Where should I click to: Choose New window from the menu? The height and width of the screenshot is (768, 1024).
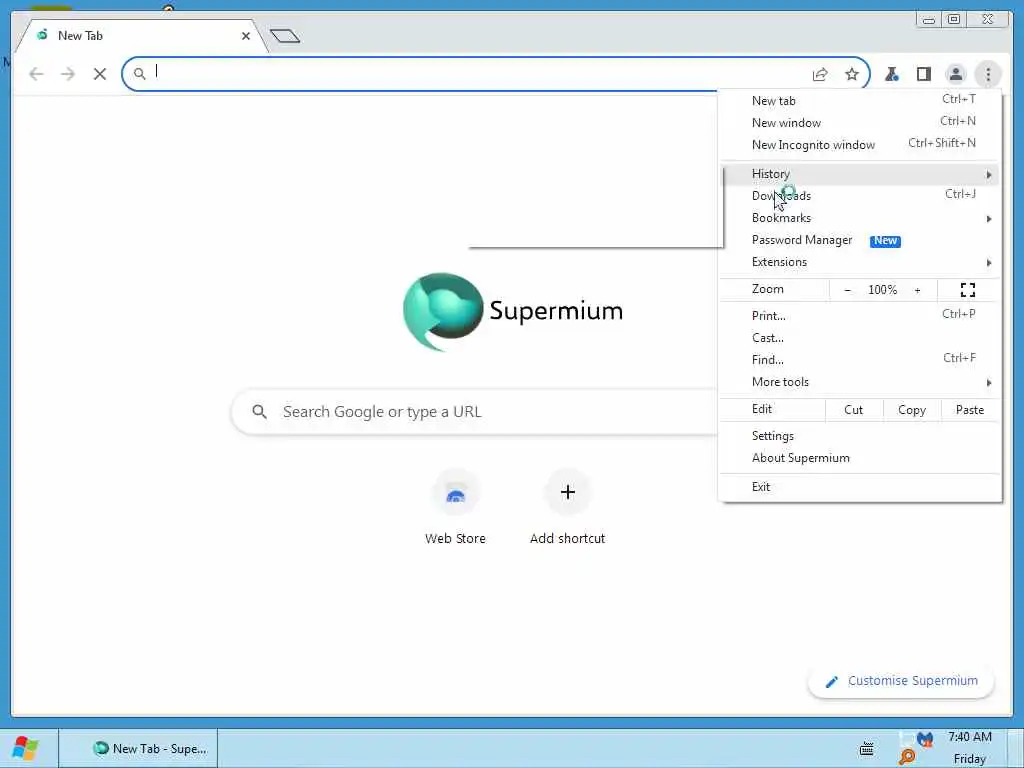859,123
